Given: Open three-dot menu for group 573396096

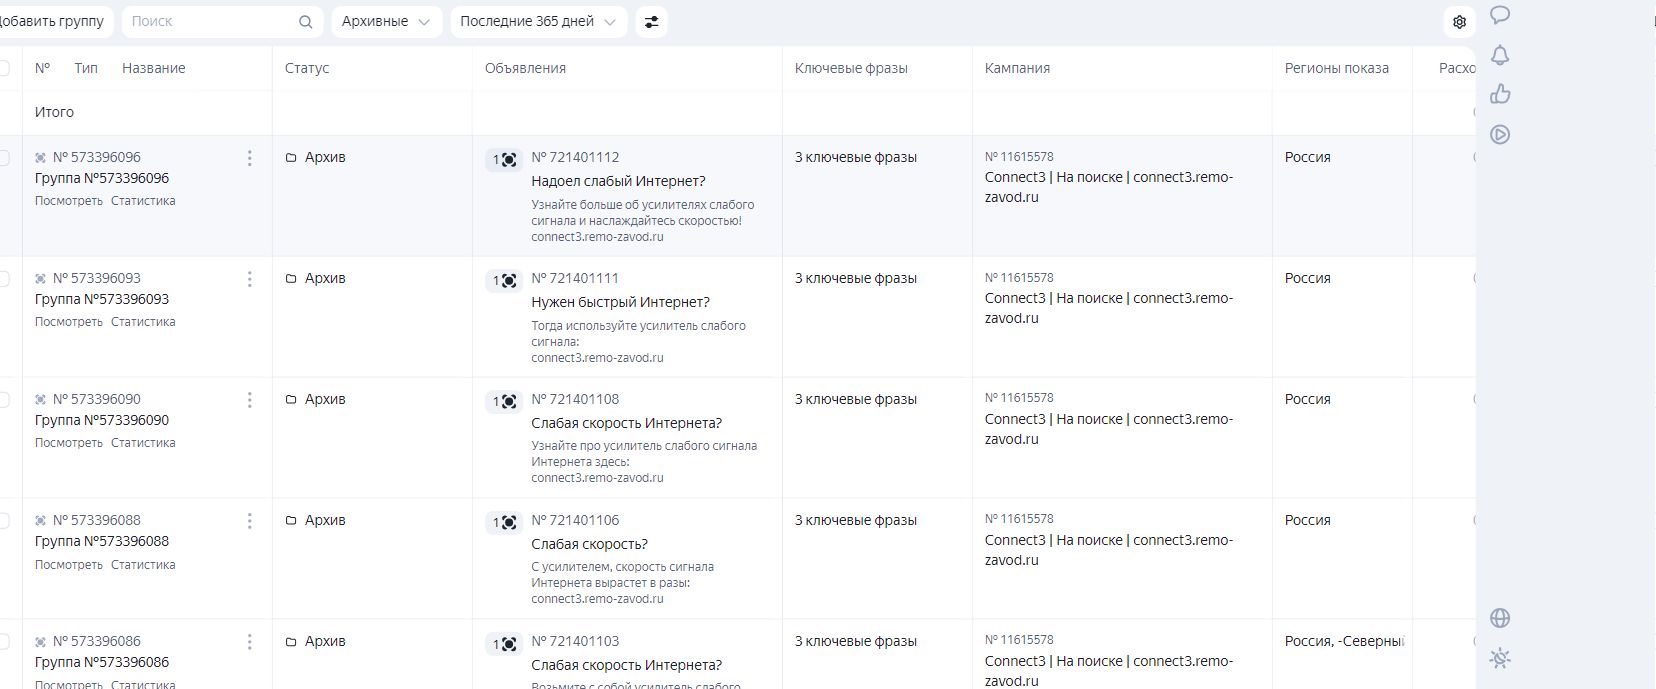Looking at the screenshot, I should 249,158.
